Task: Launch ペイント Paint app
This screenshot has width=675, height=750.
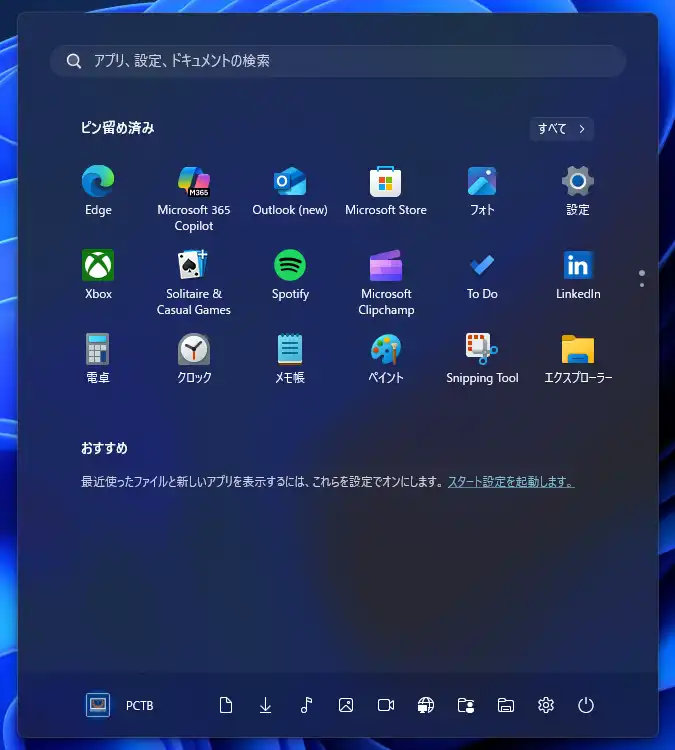Action: [x=386, y=359]
